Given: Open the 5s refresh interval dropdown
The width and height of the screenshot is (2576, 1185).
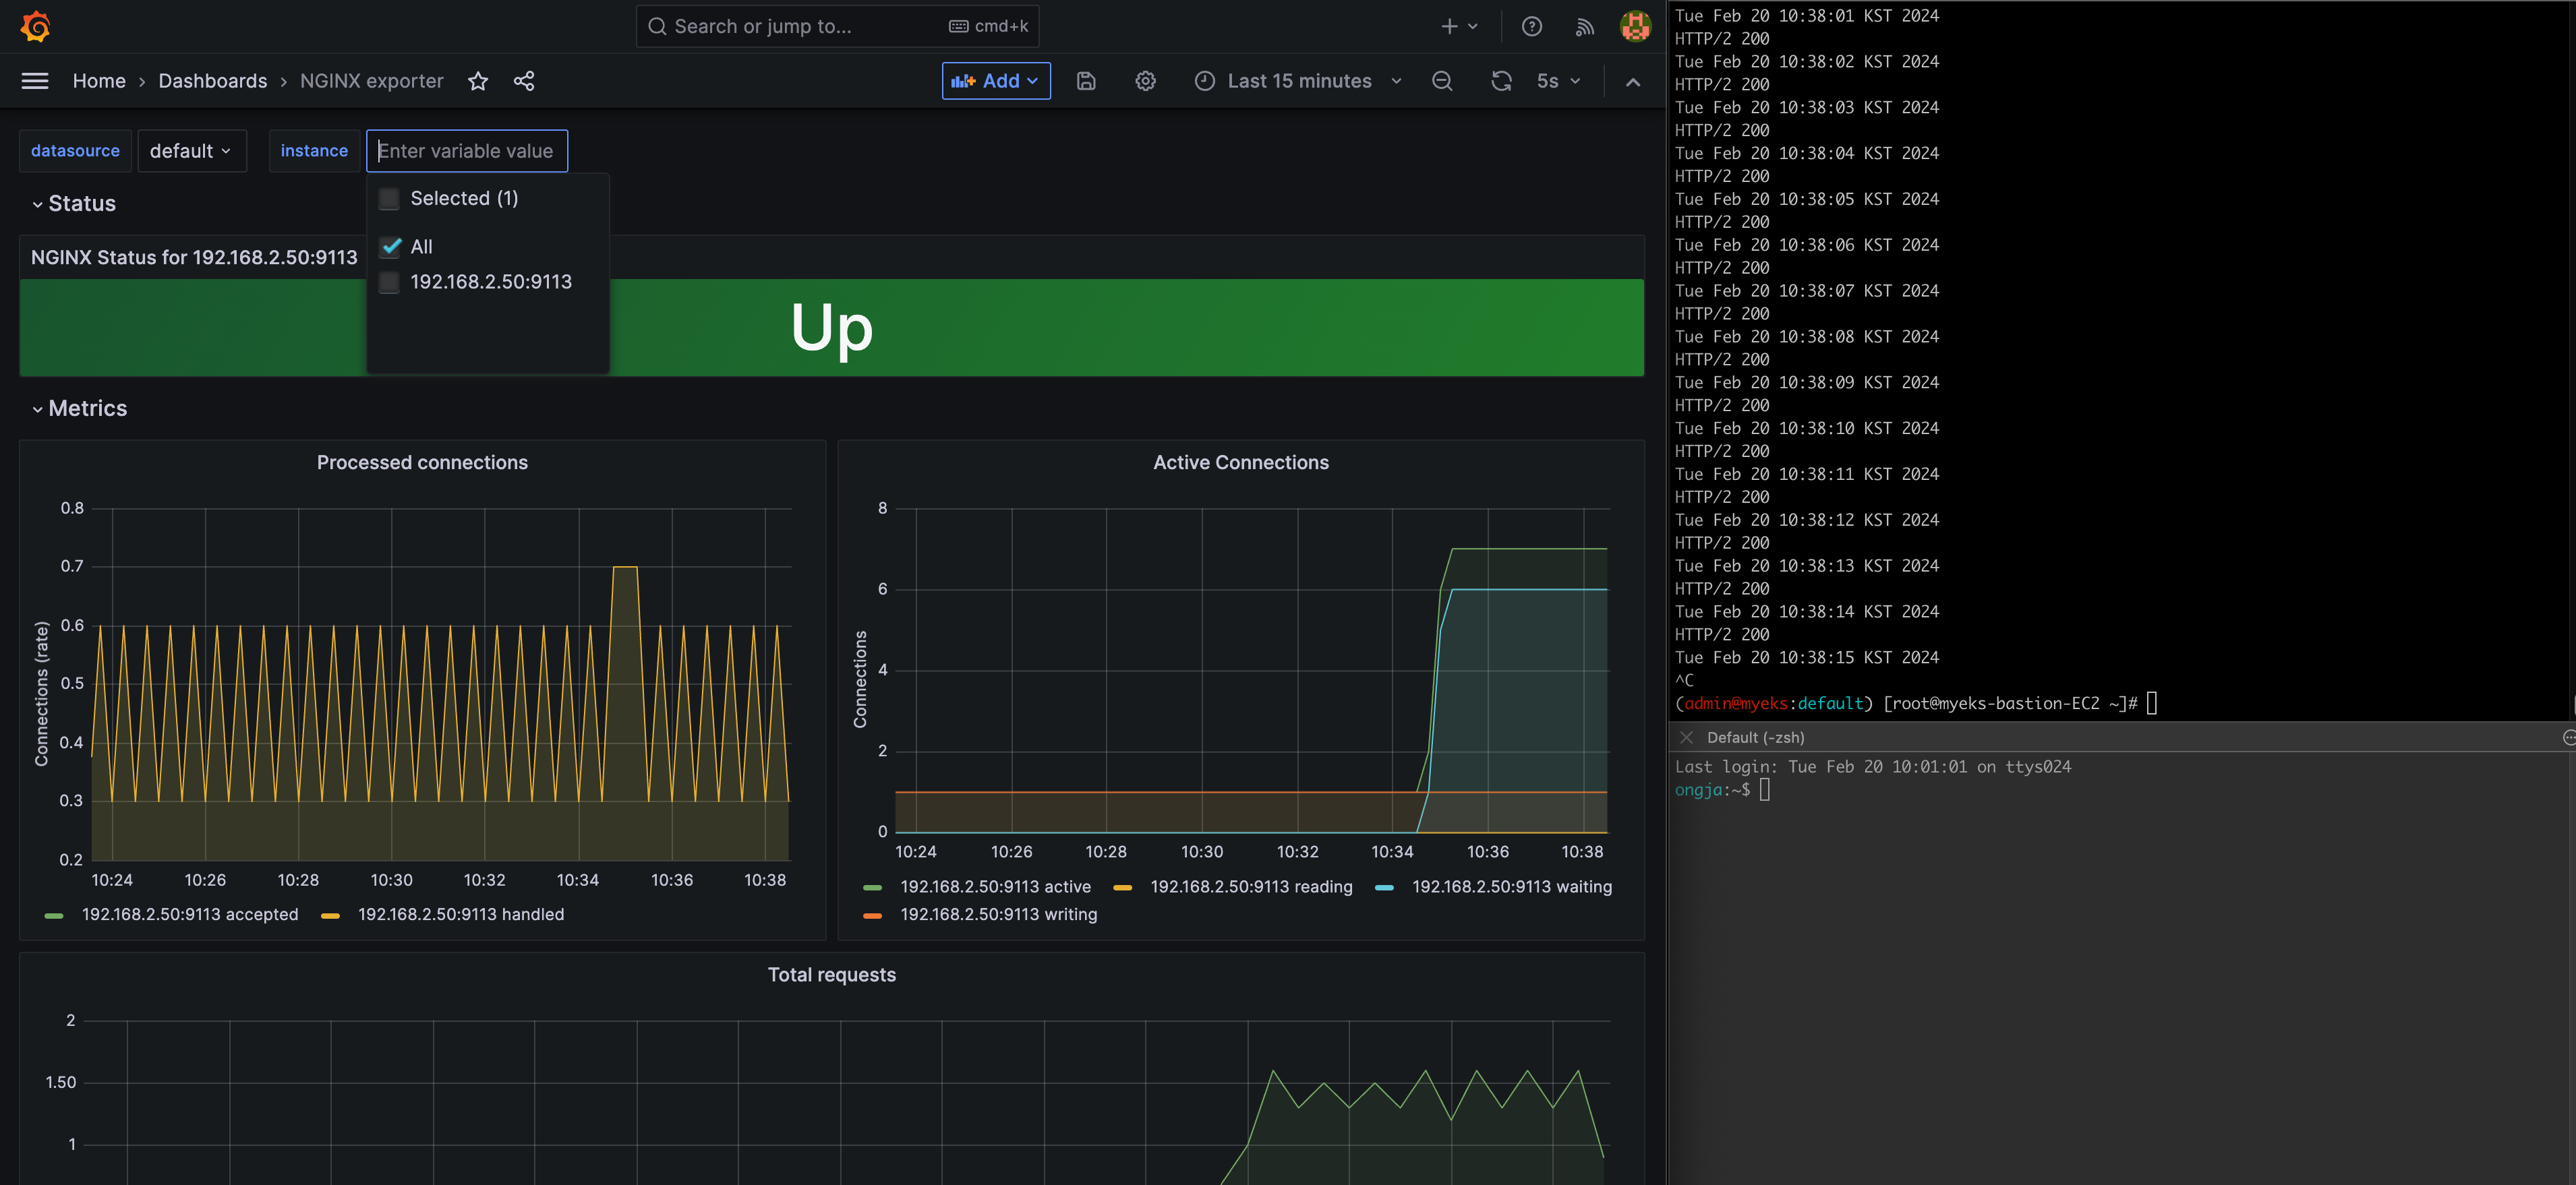Looking at the screenshot, I should coord(1558,81).
